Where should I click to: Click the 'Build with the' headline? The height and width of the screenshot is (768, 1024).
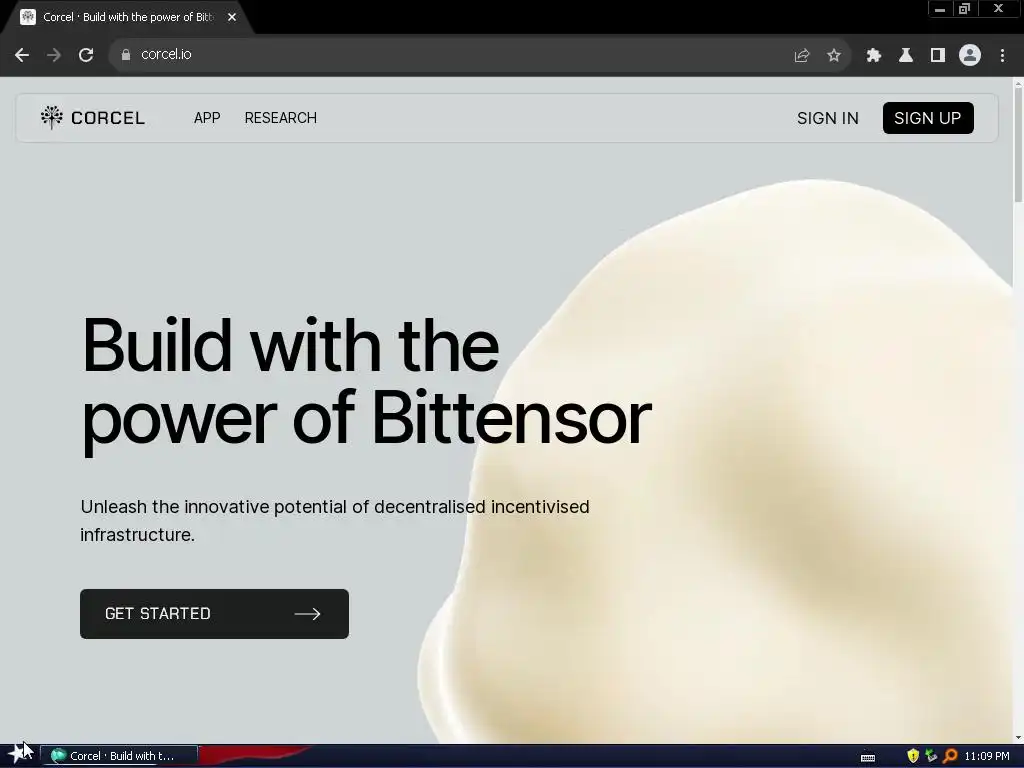tap(291, 345)
